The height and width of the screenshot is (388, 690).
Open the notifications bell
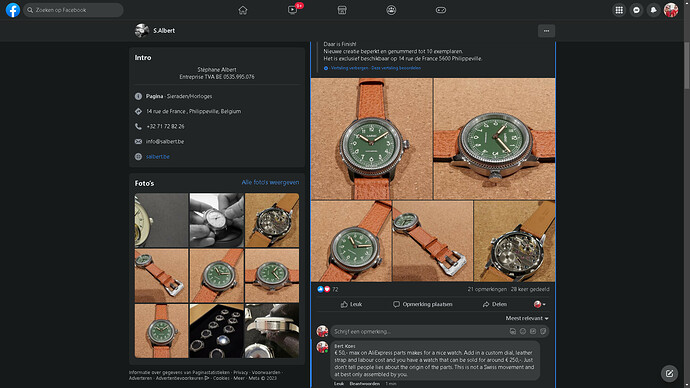[x=653, y=10]
